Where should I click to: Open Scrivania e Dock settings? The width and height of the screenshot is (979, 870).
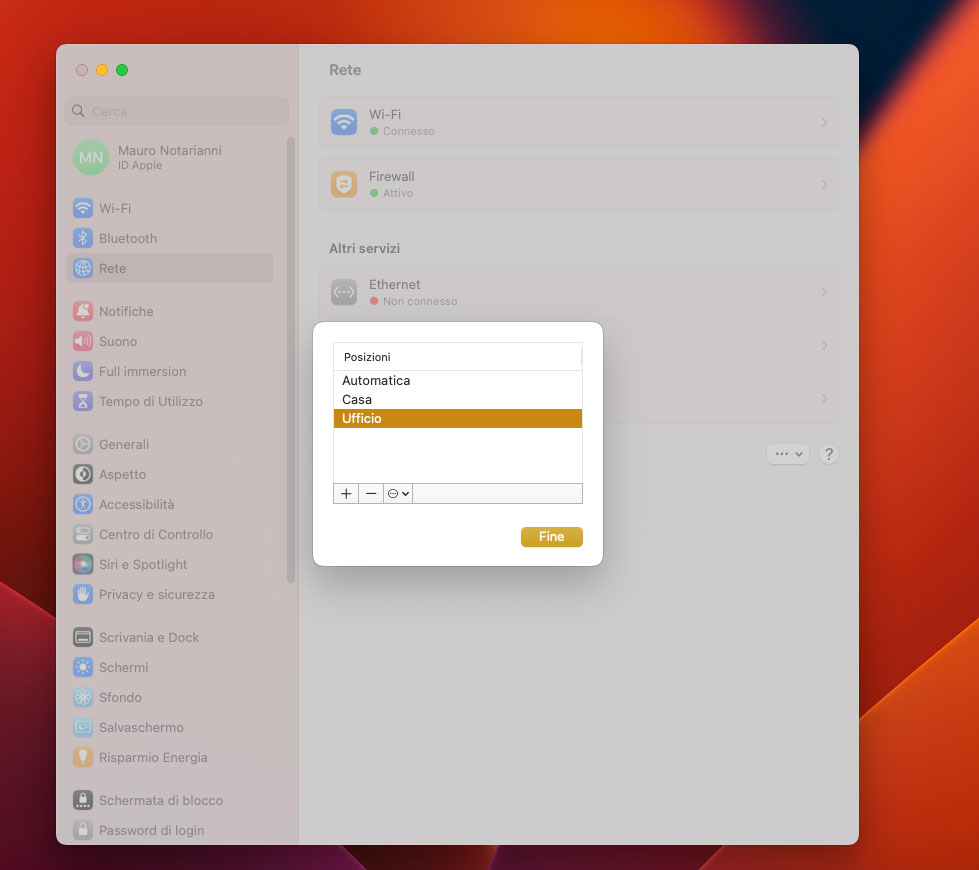[169, 637]
